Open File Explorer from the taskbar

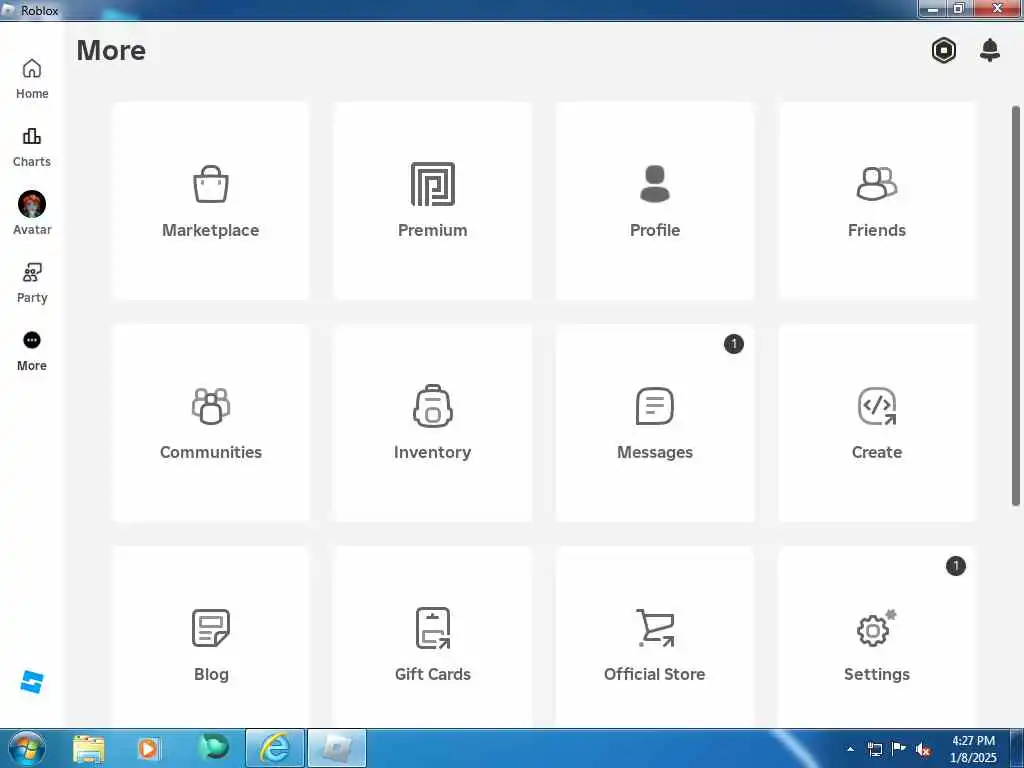(x=89, y=748)
